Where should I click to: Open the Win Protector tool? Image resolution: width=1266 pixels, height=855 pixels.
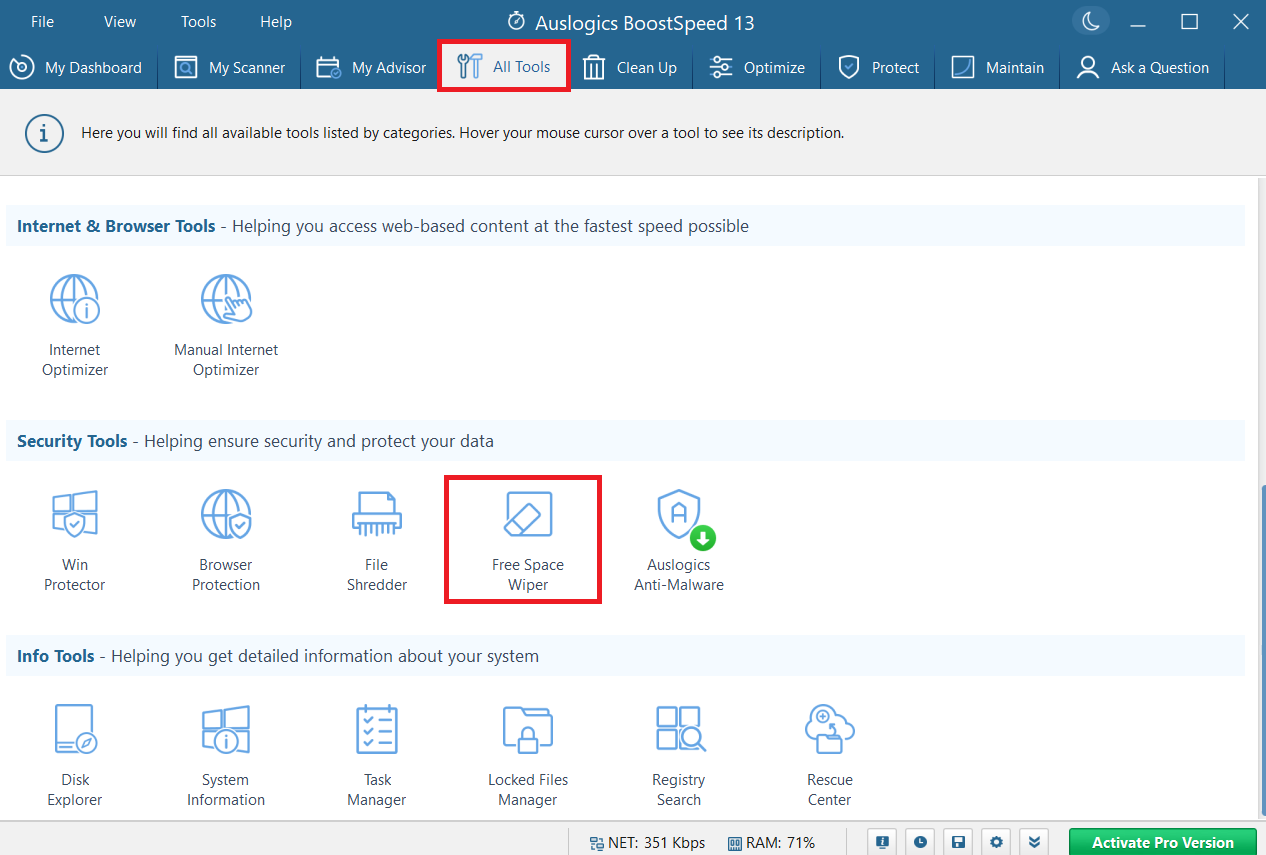[x=75, y=541]
